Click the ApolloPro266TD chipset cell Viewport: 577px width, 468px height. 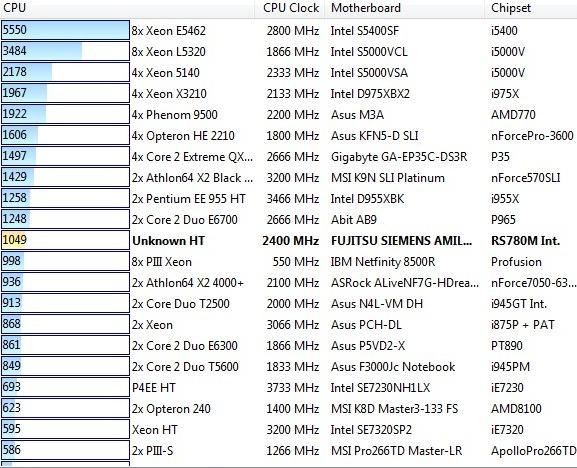(x=534, y=450)
